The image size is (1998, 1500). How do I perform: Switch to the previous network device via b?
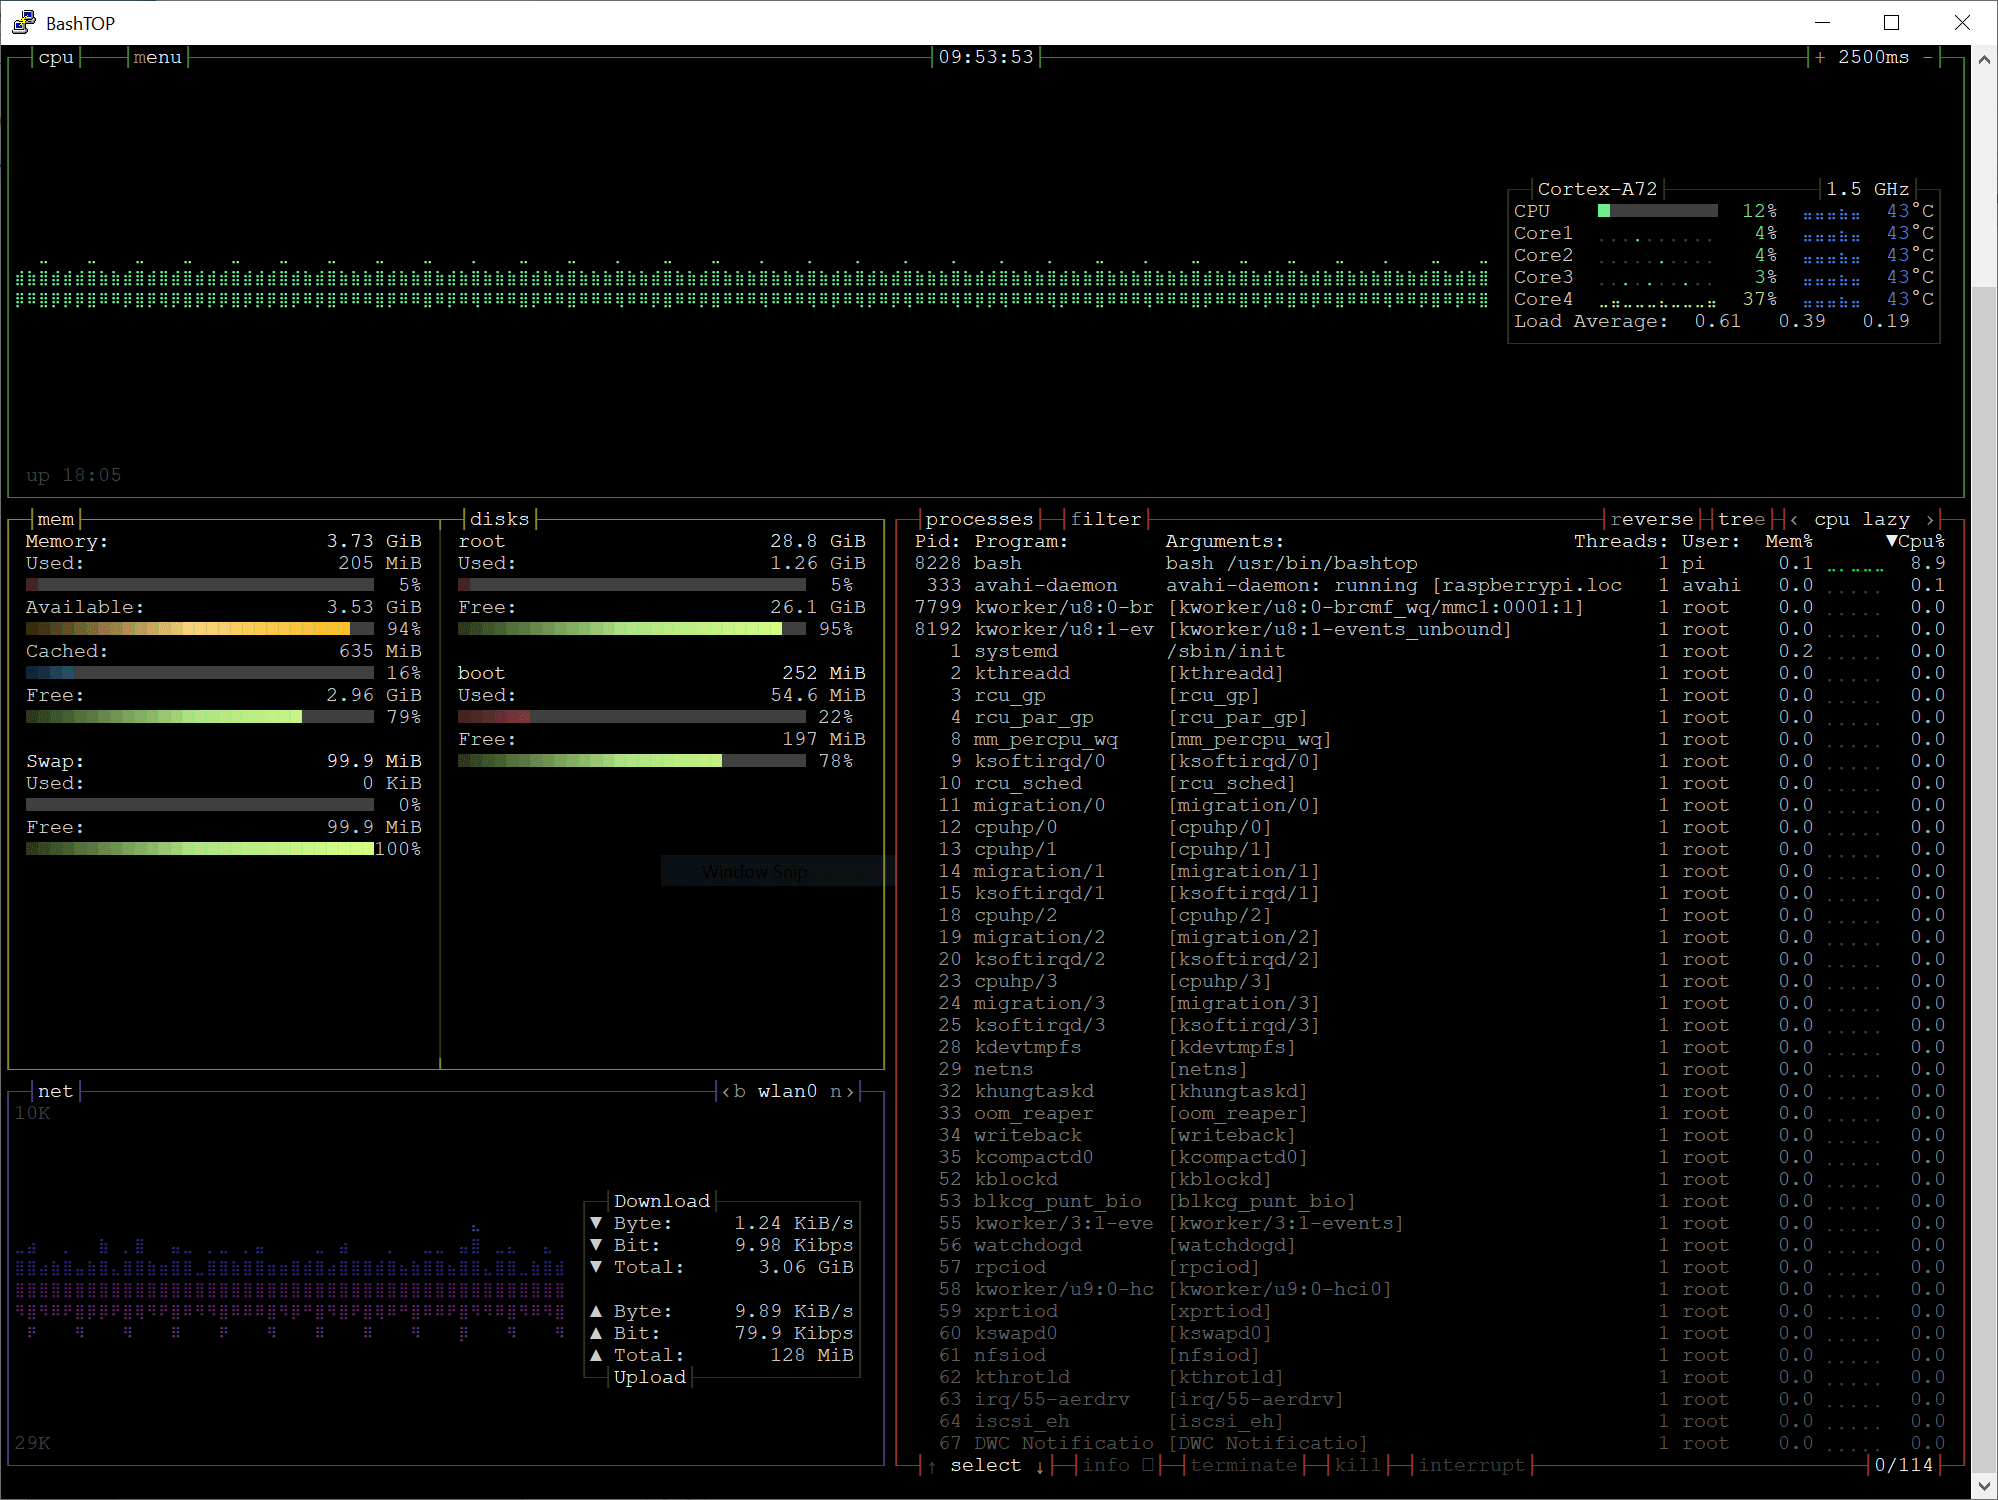tap(734, 1091)
